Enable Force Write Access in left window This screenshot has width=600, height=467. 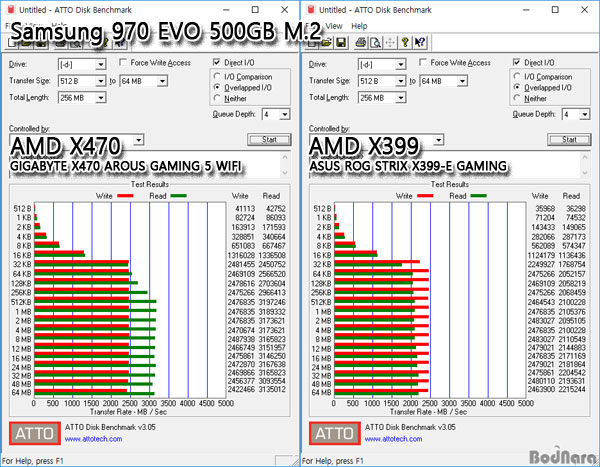pos(122,63)
